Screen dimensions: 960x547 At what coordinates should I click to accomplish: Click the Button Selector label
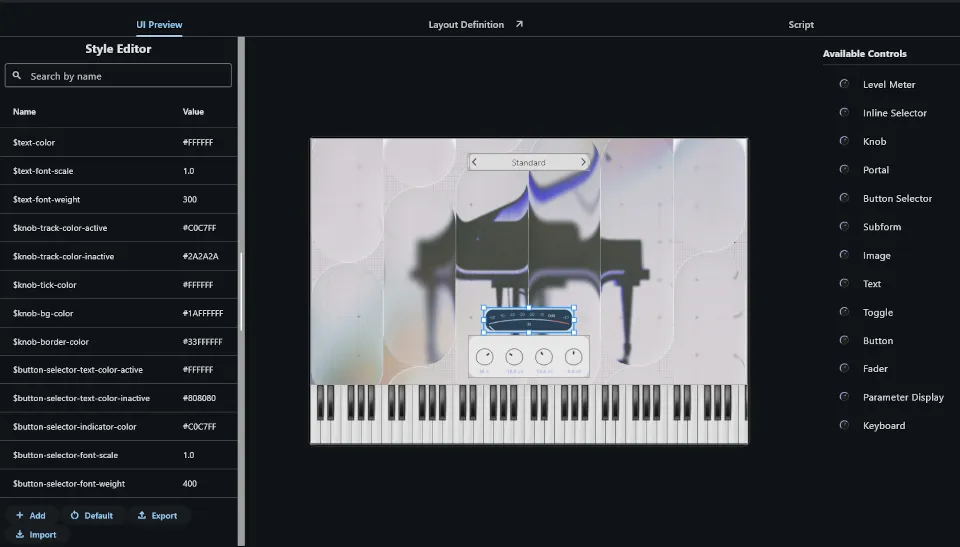[x=898, y=198]
